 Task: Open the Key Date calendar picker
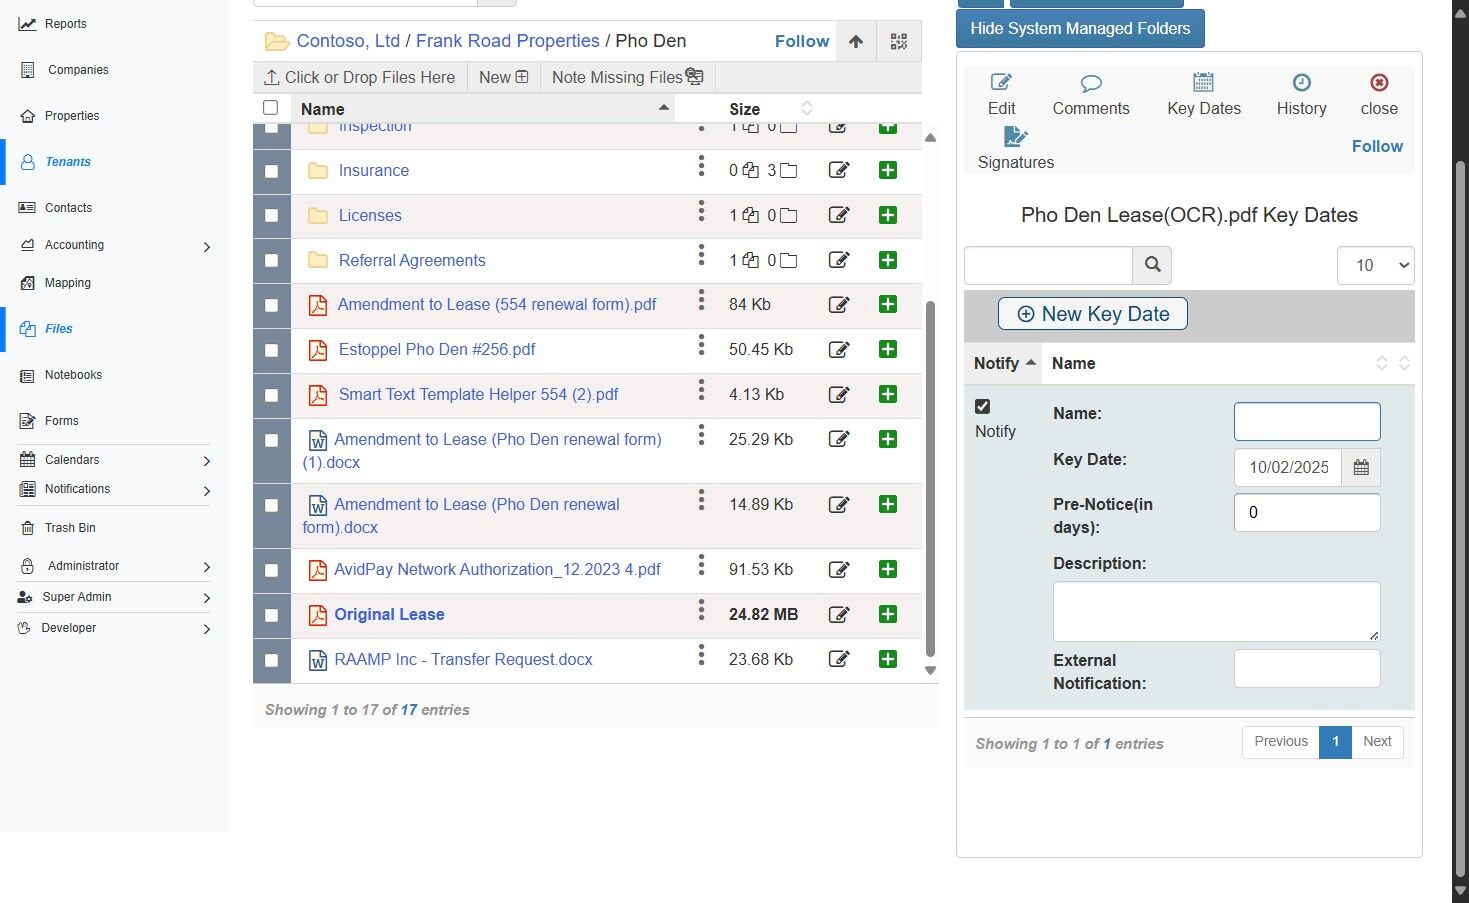click(x=1361, y=467)
